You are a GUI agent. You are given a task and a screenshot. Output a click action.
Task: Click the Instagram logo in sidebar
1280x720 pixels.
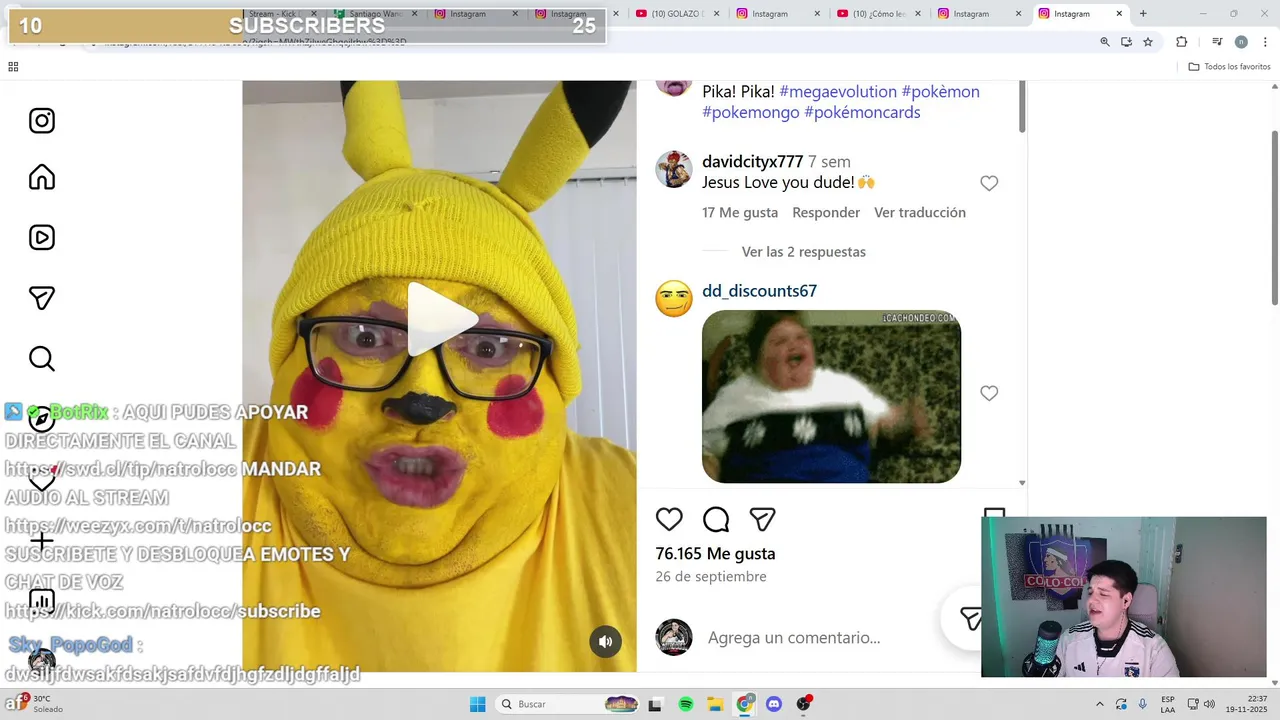pyautogui.click(x=42, y=121)
